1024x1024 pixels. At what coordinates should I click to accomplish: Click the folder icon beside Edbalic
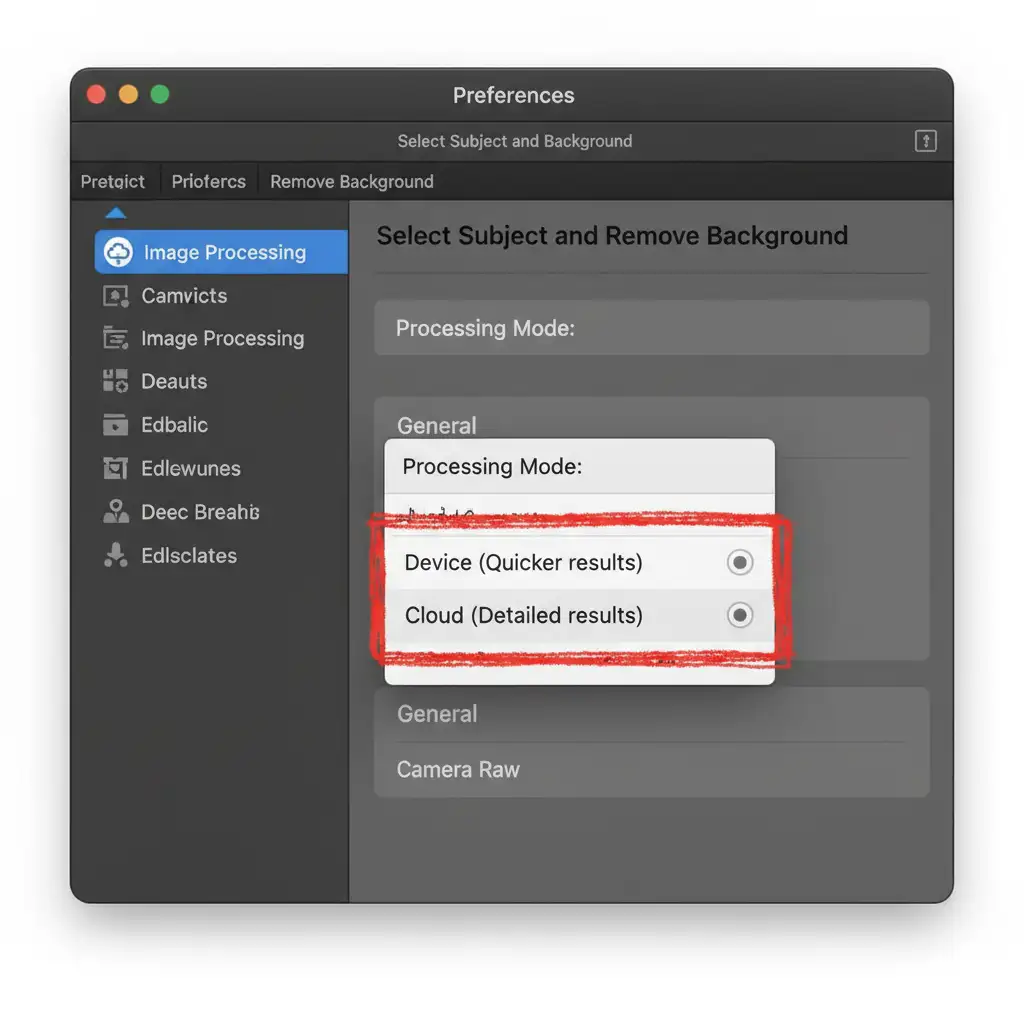click(x=116, y=425)
